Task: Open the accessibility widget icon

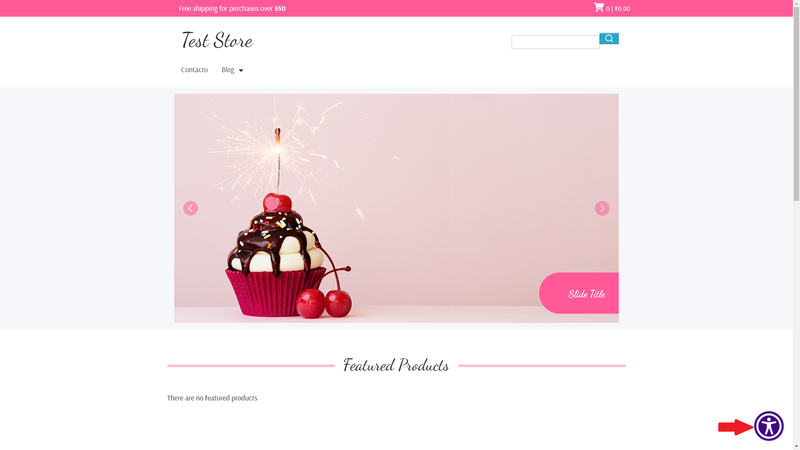Action: click(768, 426)
